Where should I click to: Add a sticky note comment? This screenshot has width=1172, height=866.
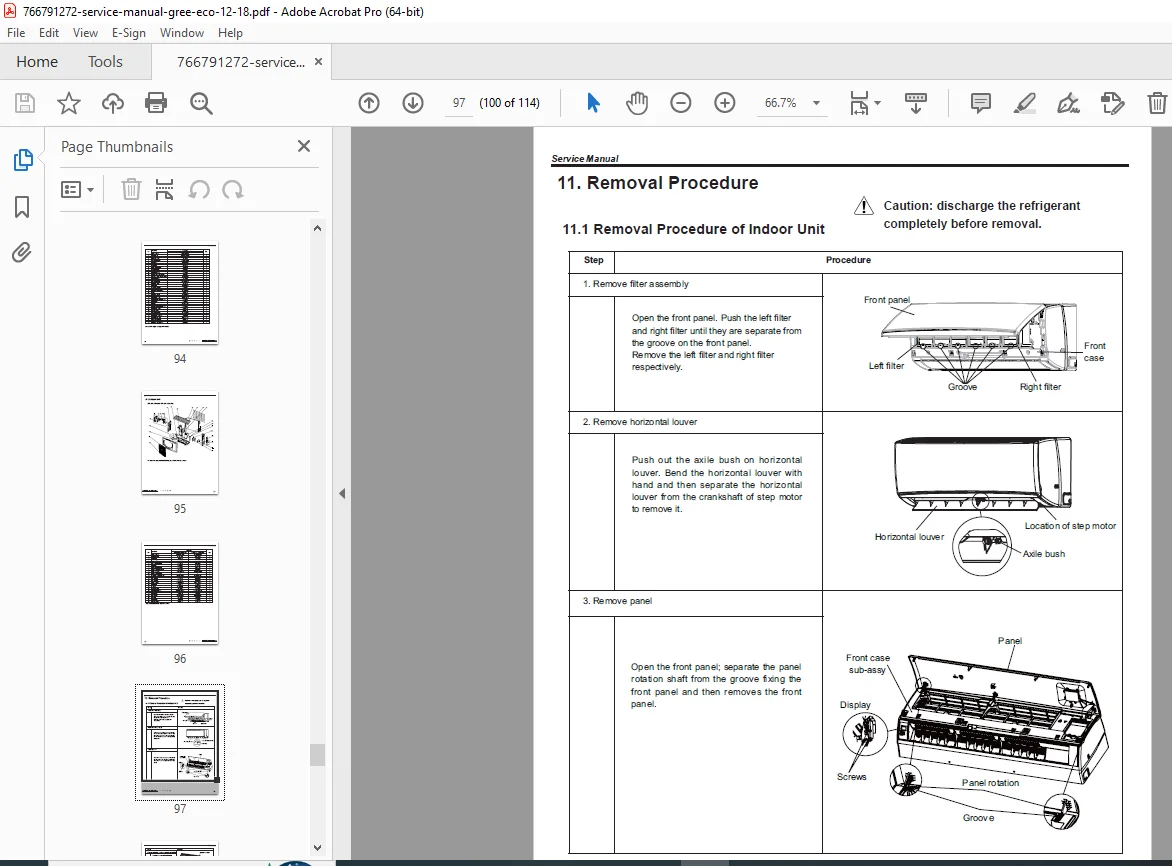[x=981, y=103]
